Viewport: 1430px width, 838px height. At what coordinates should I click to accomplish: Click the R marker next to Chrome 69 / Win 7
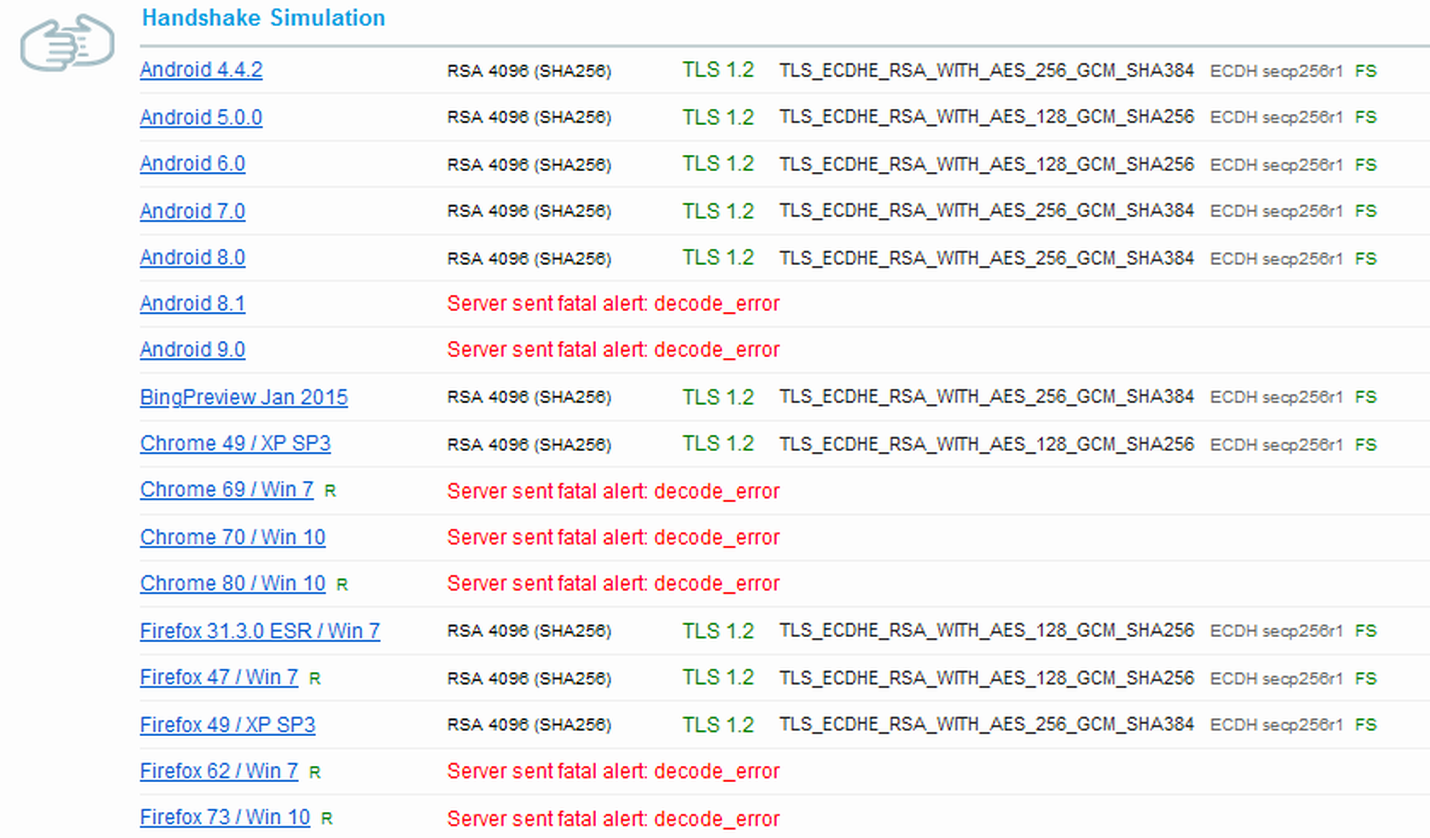point(330,492)
